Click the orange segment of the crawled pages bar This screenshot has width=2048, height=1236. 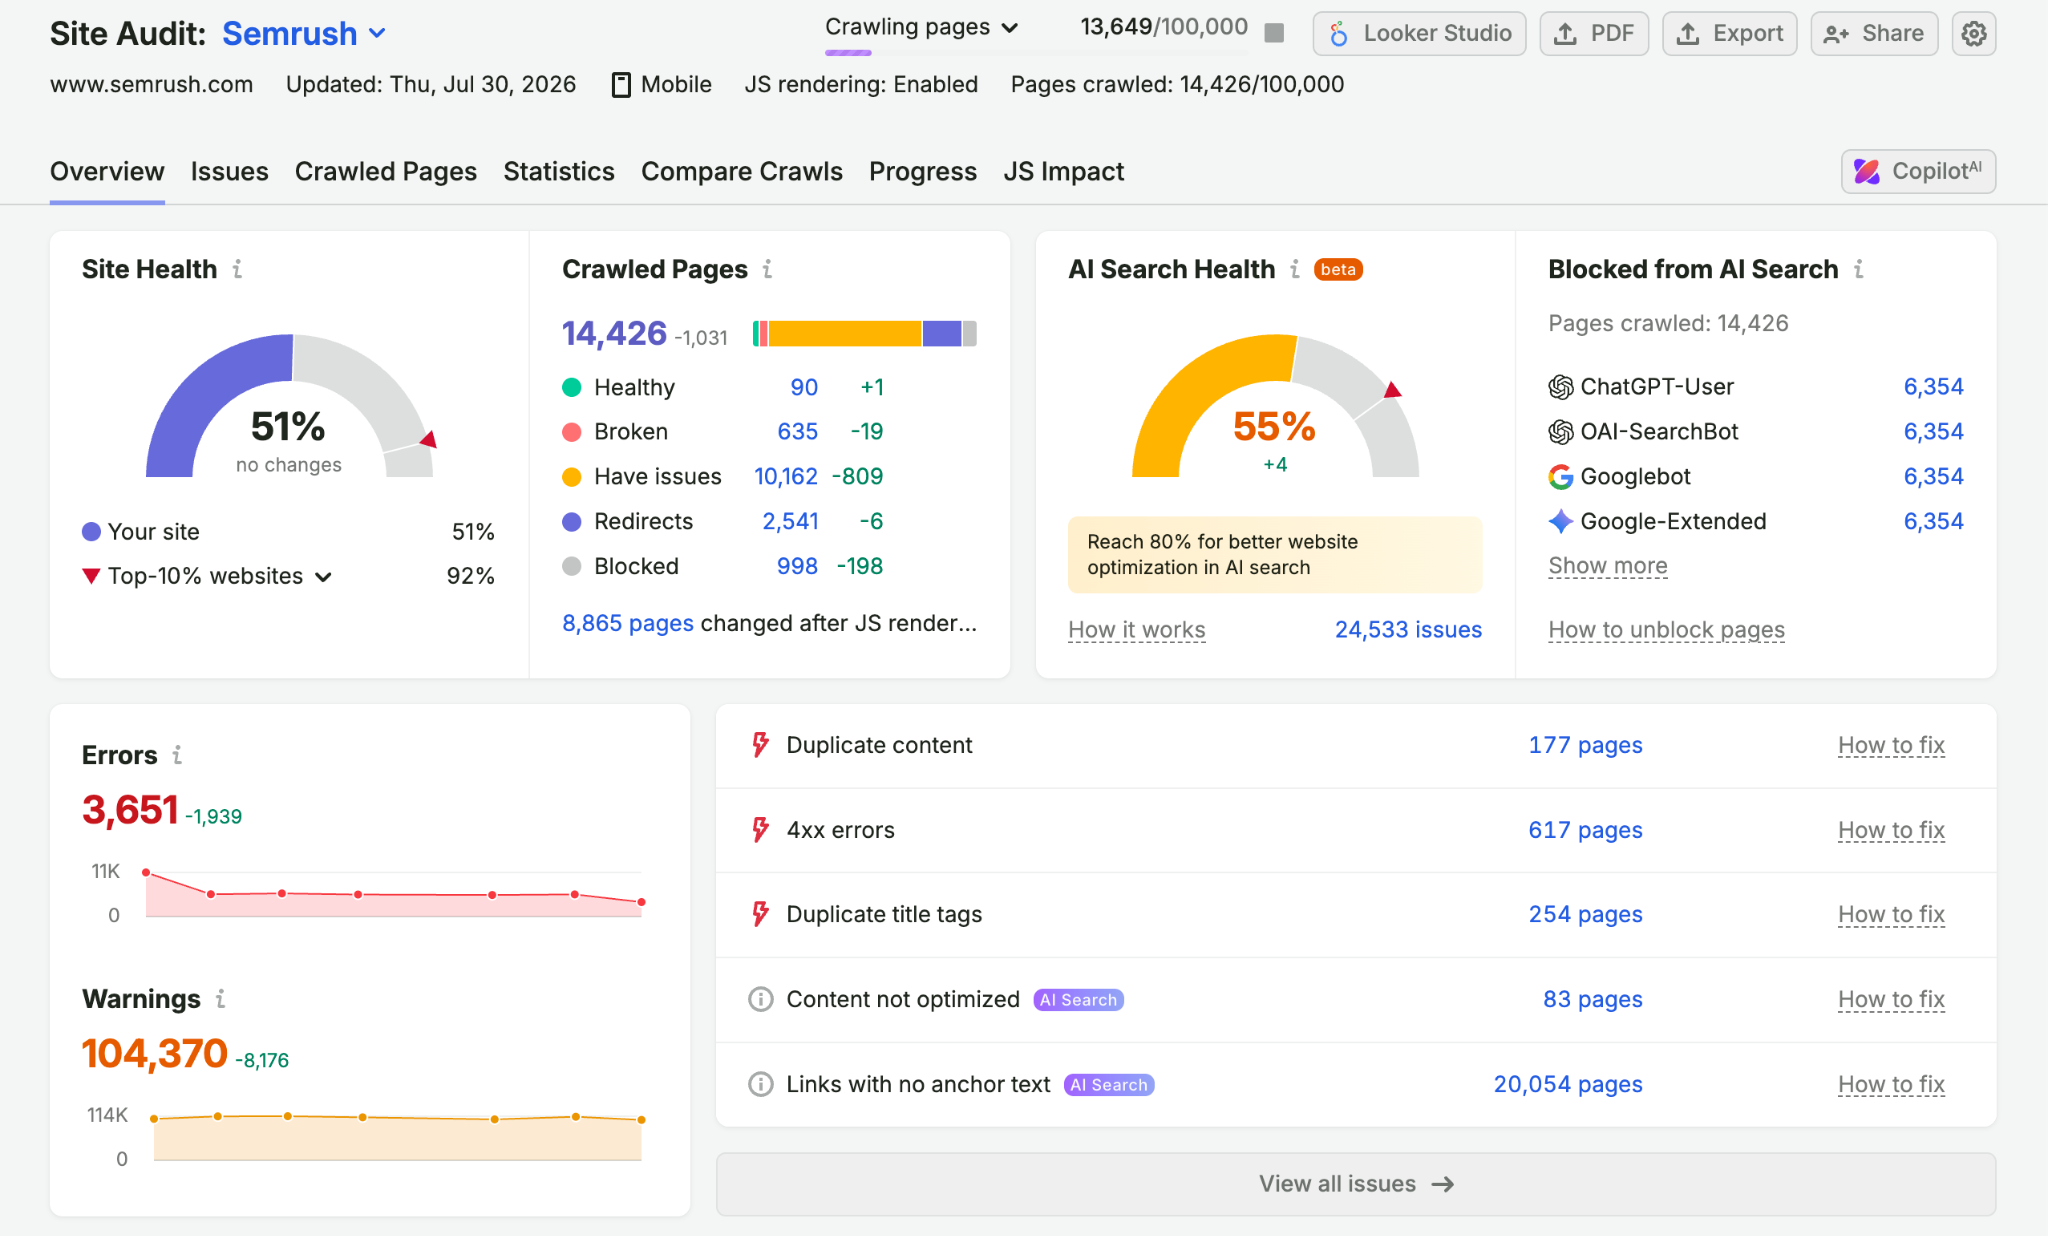coord(844,334)
